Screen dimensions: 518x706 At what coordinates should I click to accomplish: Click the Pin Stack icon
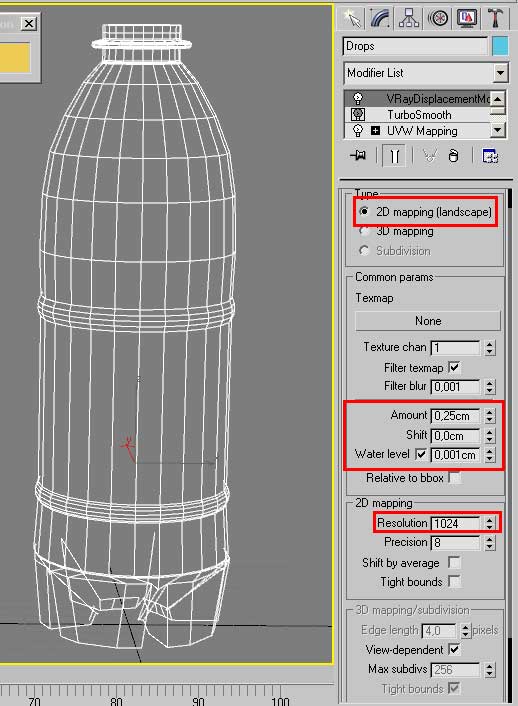click(x=358, y=156)
